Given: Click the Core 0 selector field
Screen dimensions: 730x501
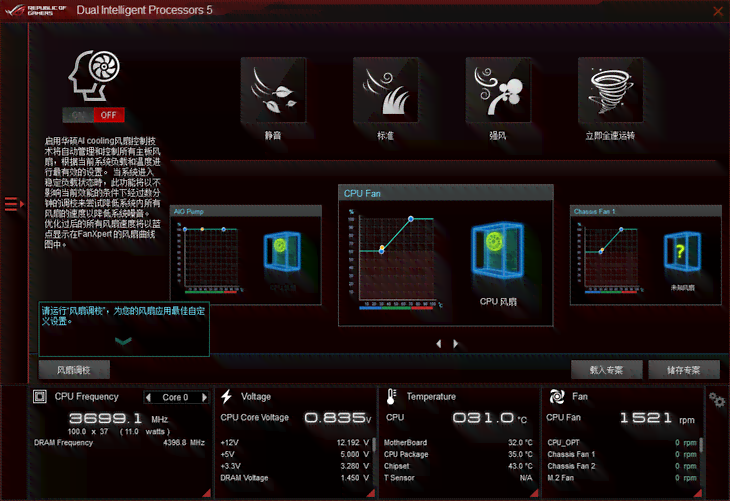Looking at the screenshot, I should pyautogui.click(x=176, y=397).
